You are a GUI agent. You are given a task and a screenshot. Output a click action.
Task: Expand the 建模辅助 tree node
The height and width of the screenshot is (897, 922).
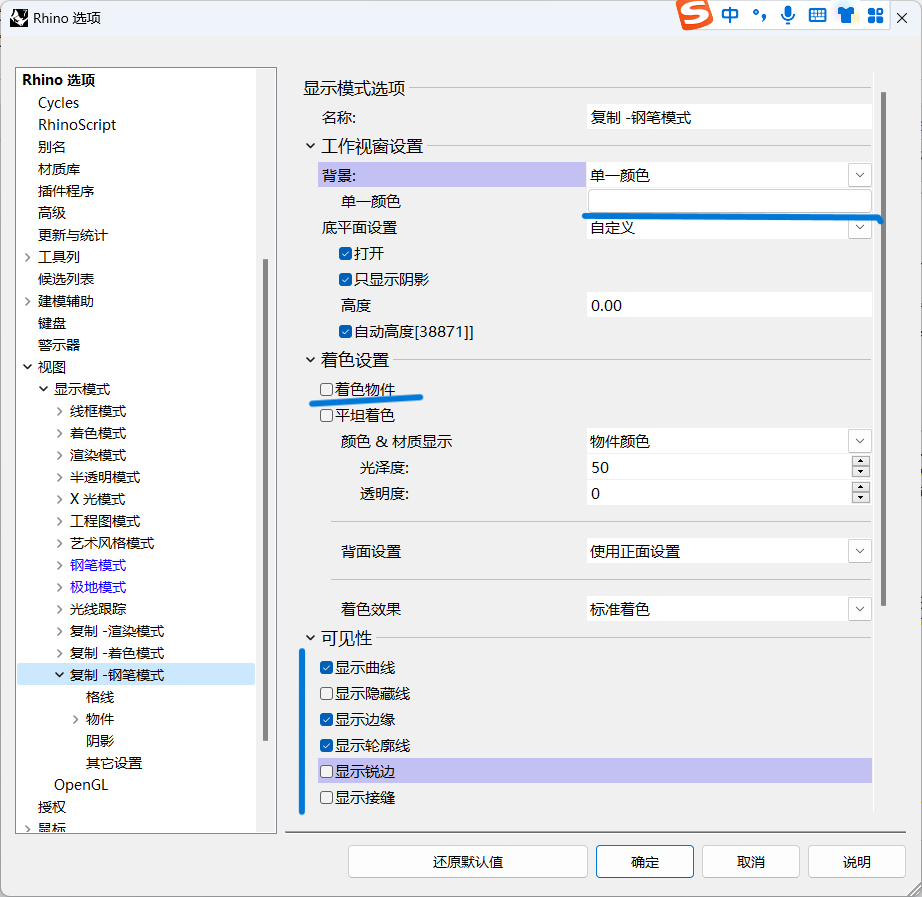(28, 301)
